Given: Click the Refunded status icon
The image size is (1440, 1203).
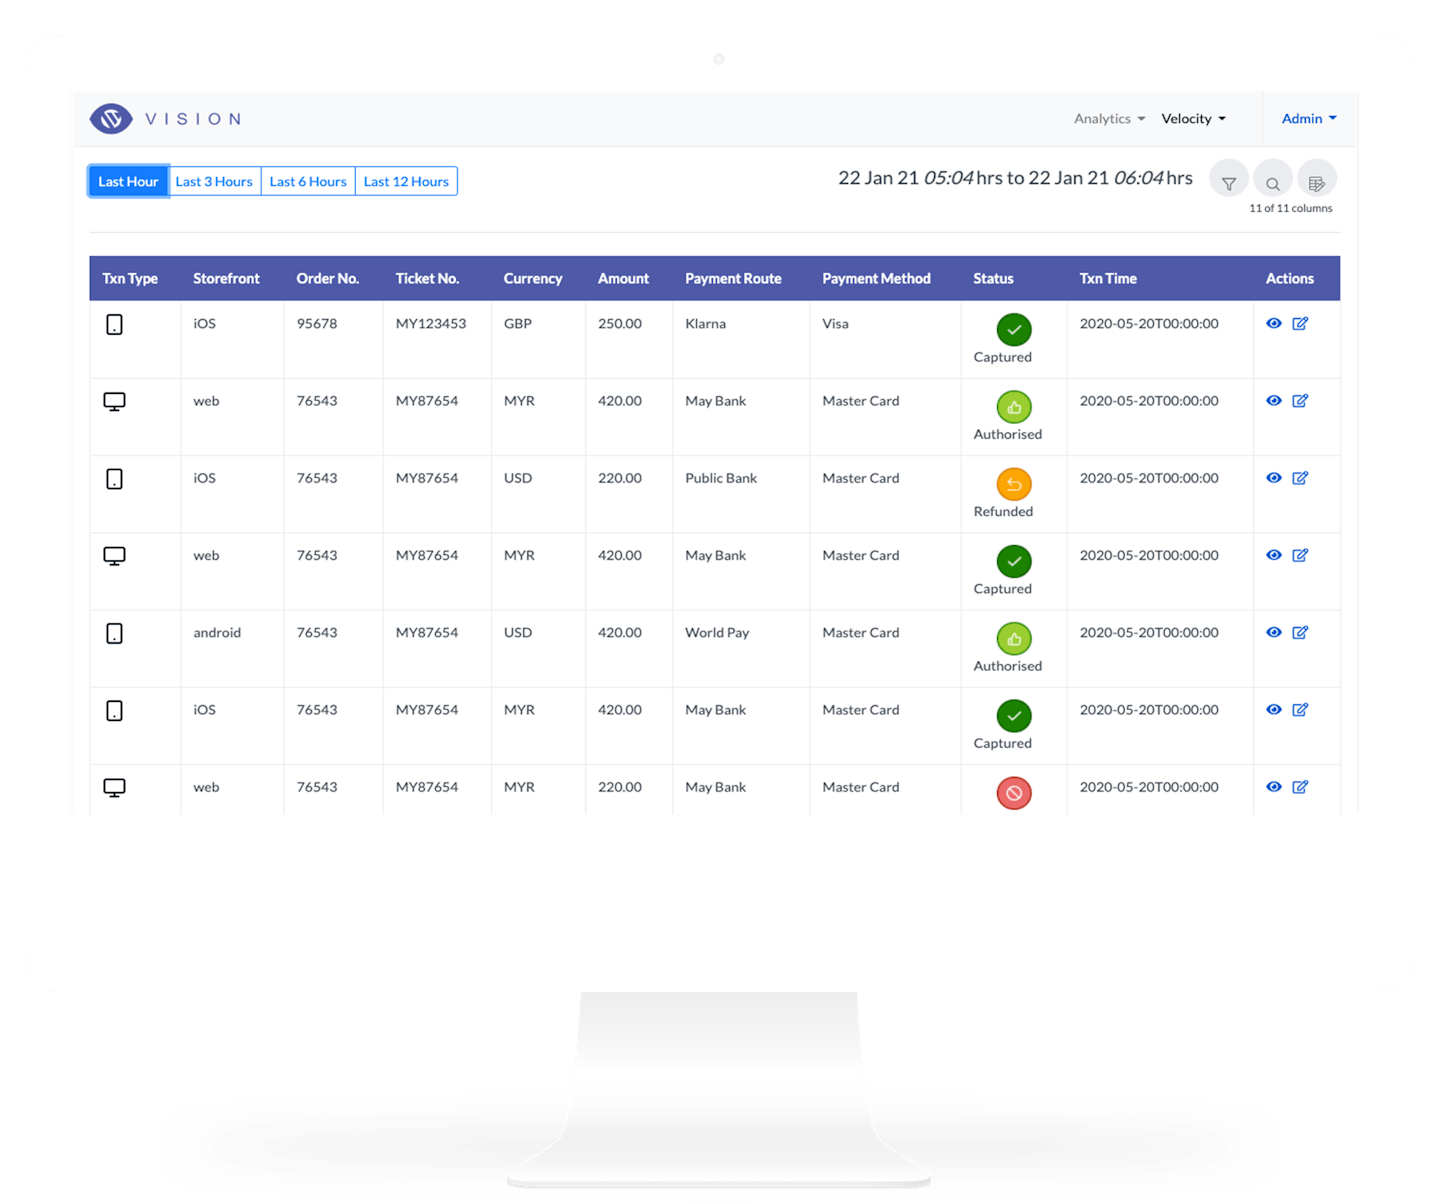Looking at the screenshot, I should coord(1013,485).
